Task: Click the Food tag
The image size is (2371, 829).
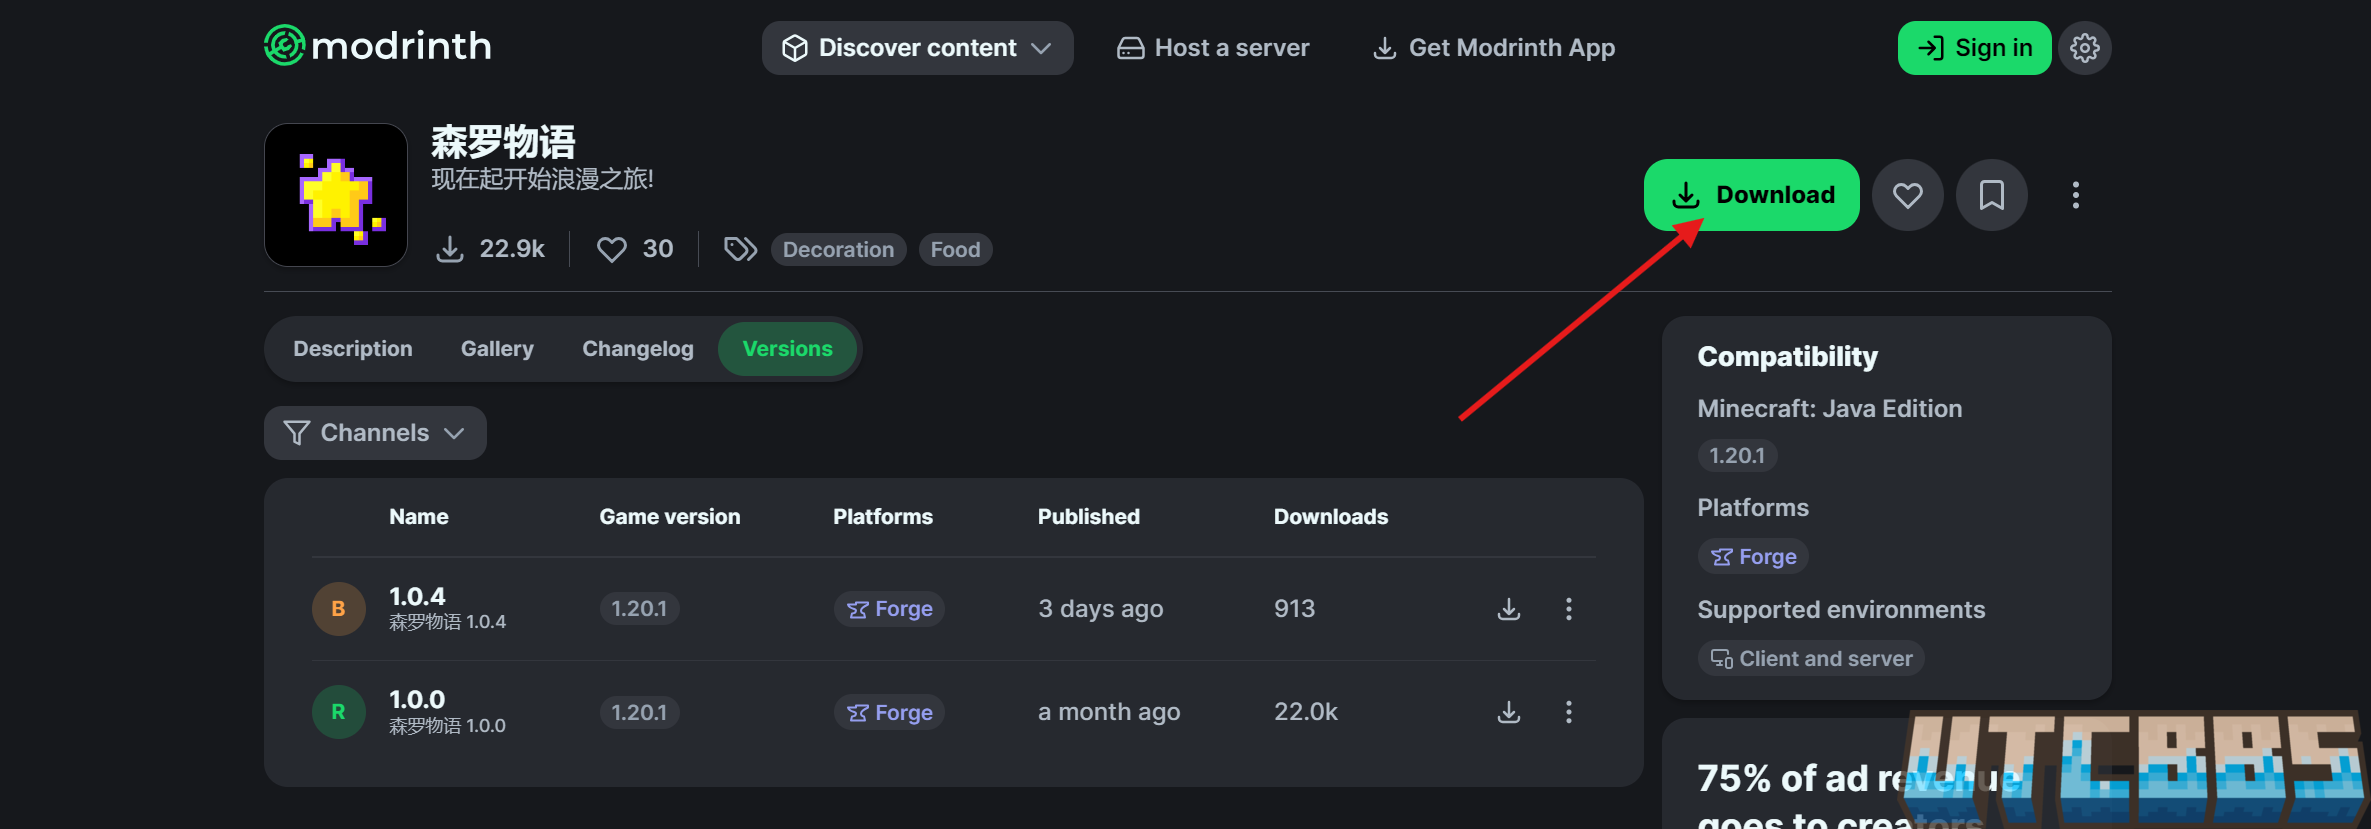Action: point(955,250)
